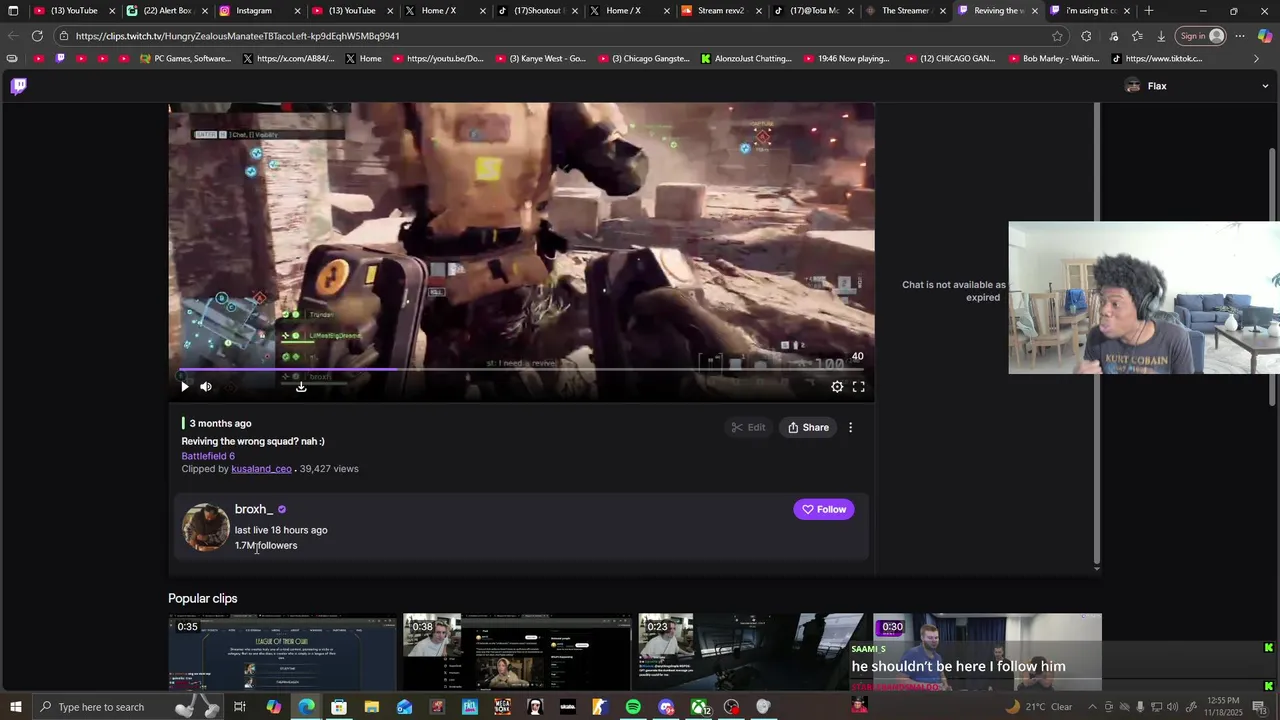The height and width of the screenshot is (720, 1280).
Task: Open the 0:30 popular clip thumbnail
Action: [987, 652]
